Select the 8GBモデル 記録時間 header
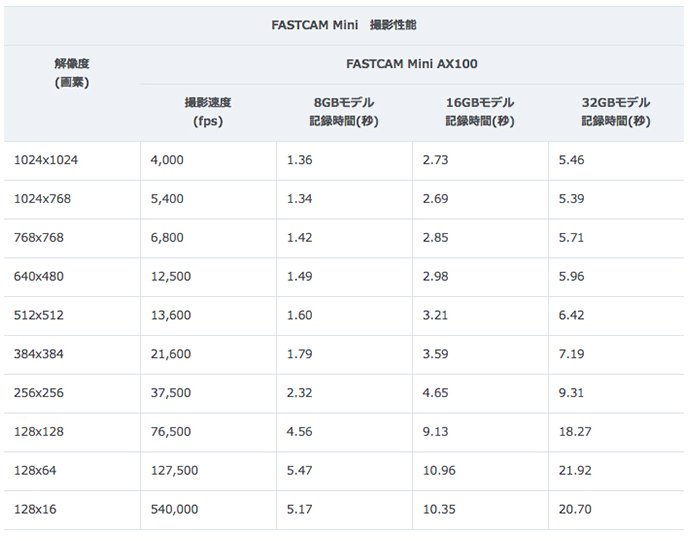The height and width of the screenshot is (541, 691). click(x=344, y=112)
